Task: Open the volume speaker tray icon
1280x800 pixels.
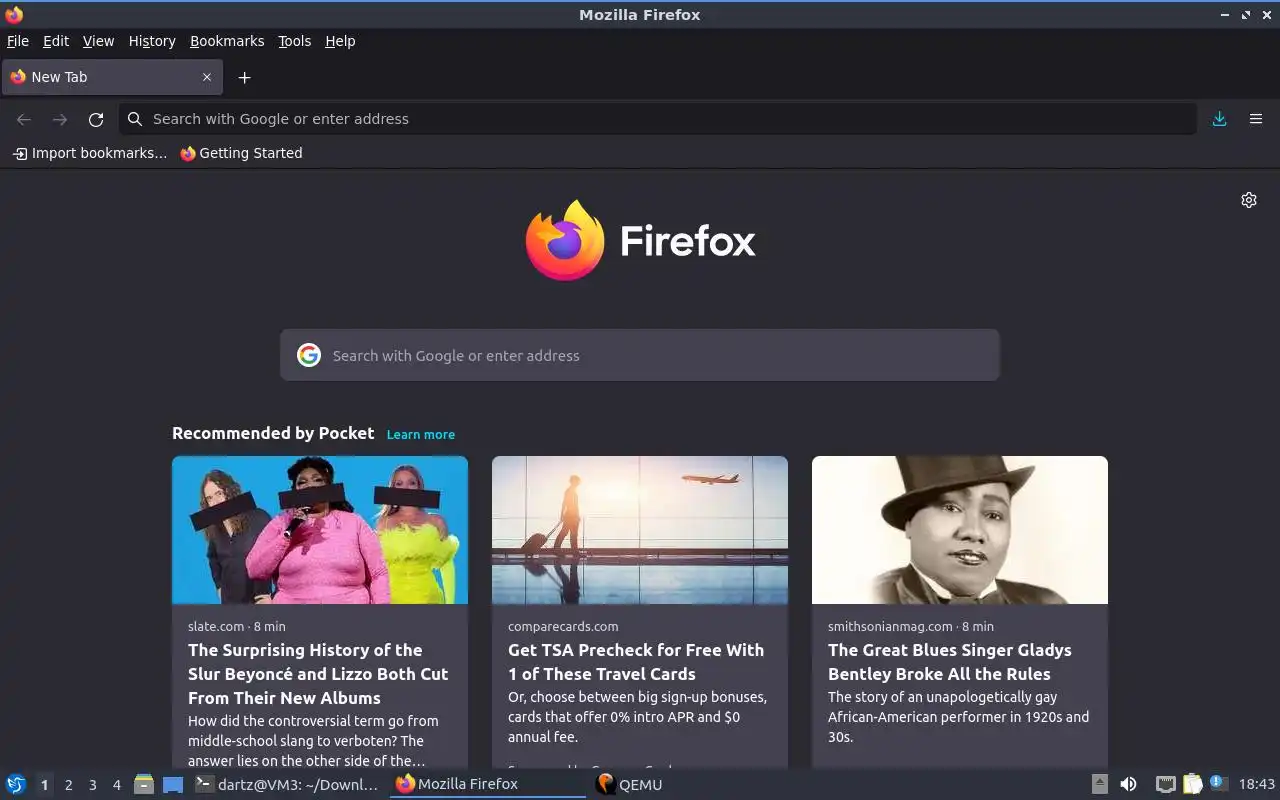Action: click(1128, 784)
